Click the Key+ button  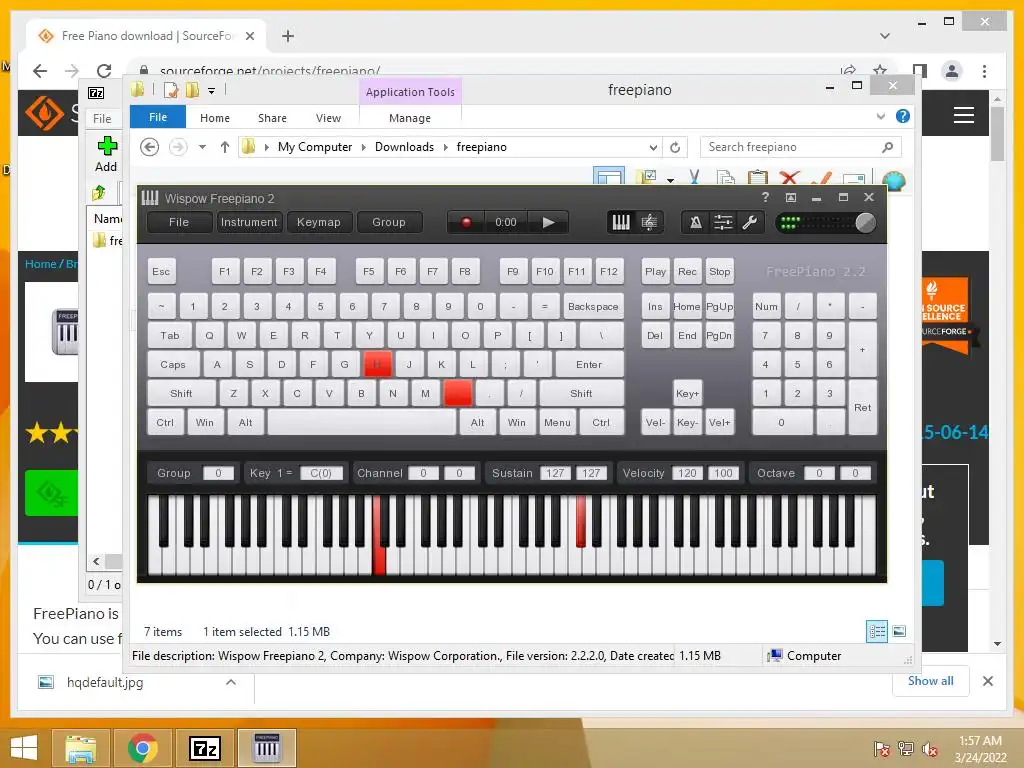(687, 393)
